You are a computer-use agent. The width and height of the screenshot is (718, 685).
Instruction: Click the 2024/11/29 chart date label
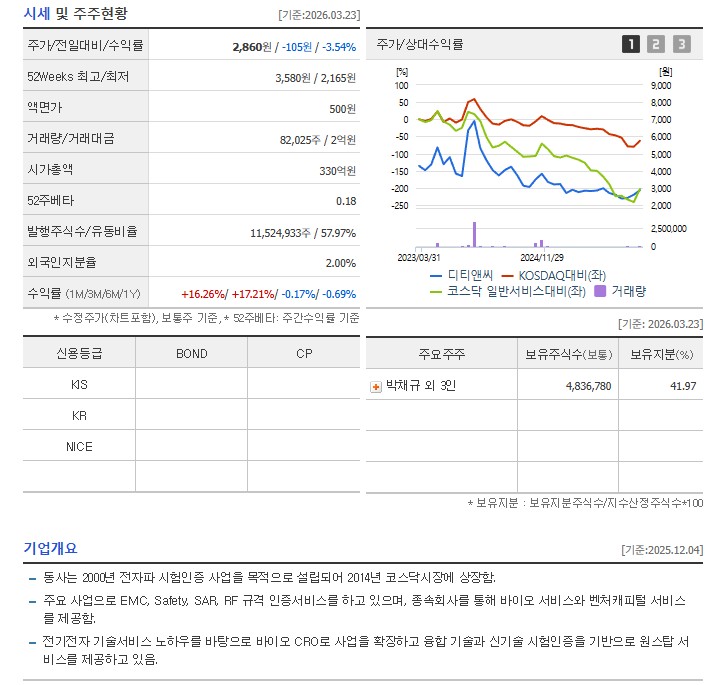542,257
